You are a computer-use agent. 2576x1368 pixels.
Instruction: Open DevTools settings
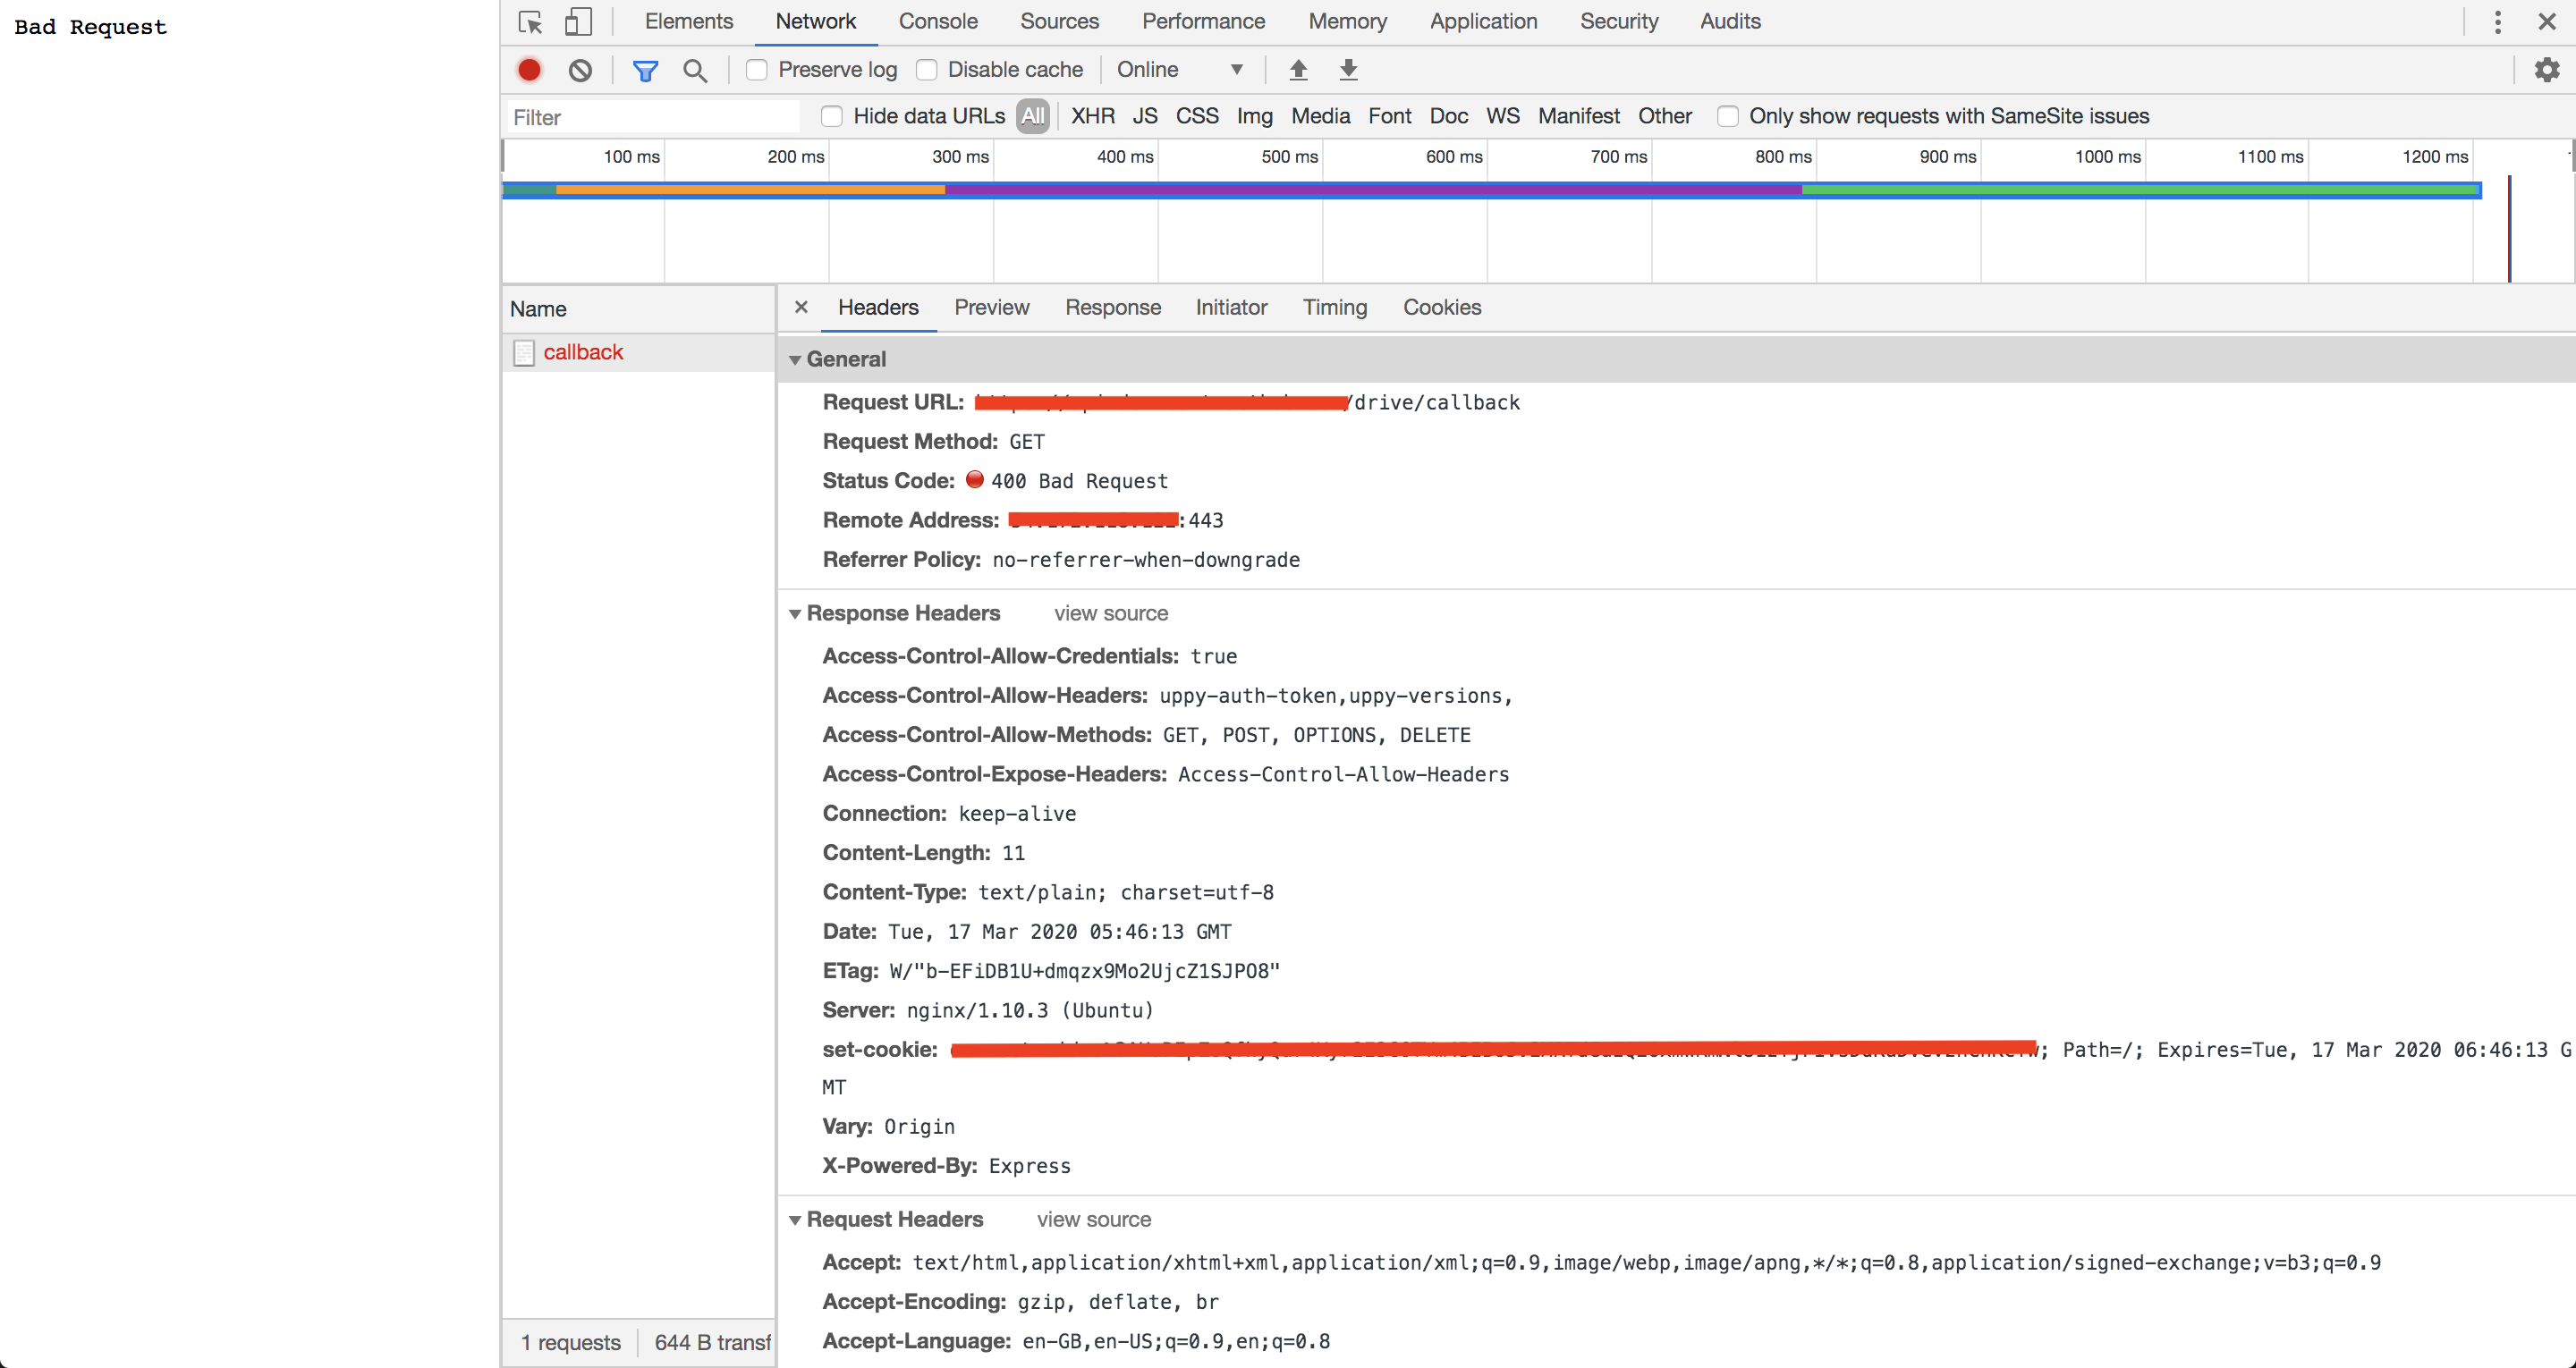(2547, 69)
